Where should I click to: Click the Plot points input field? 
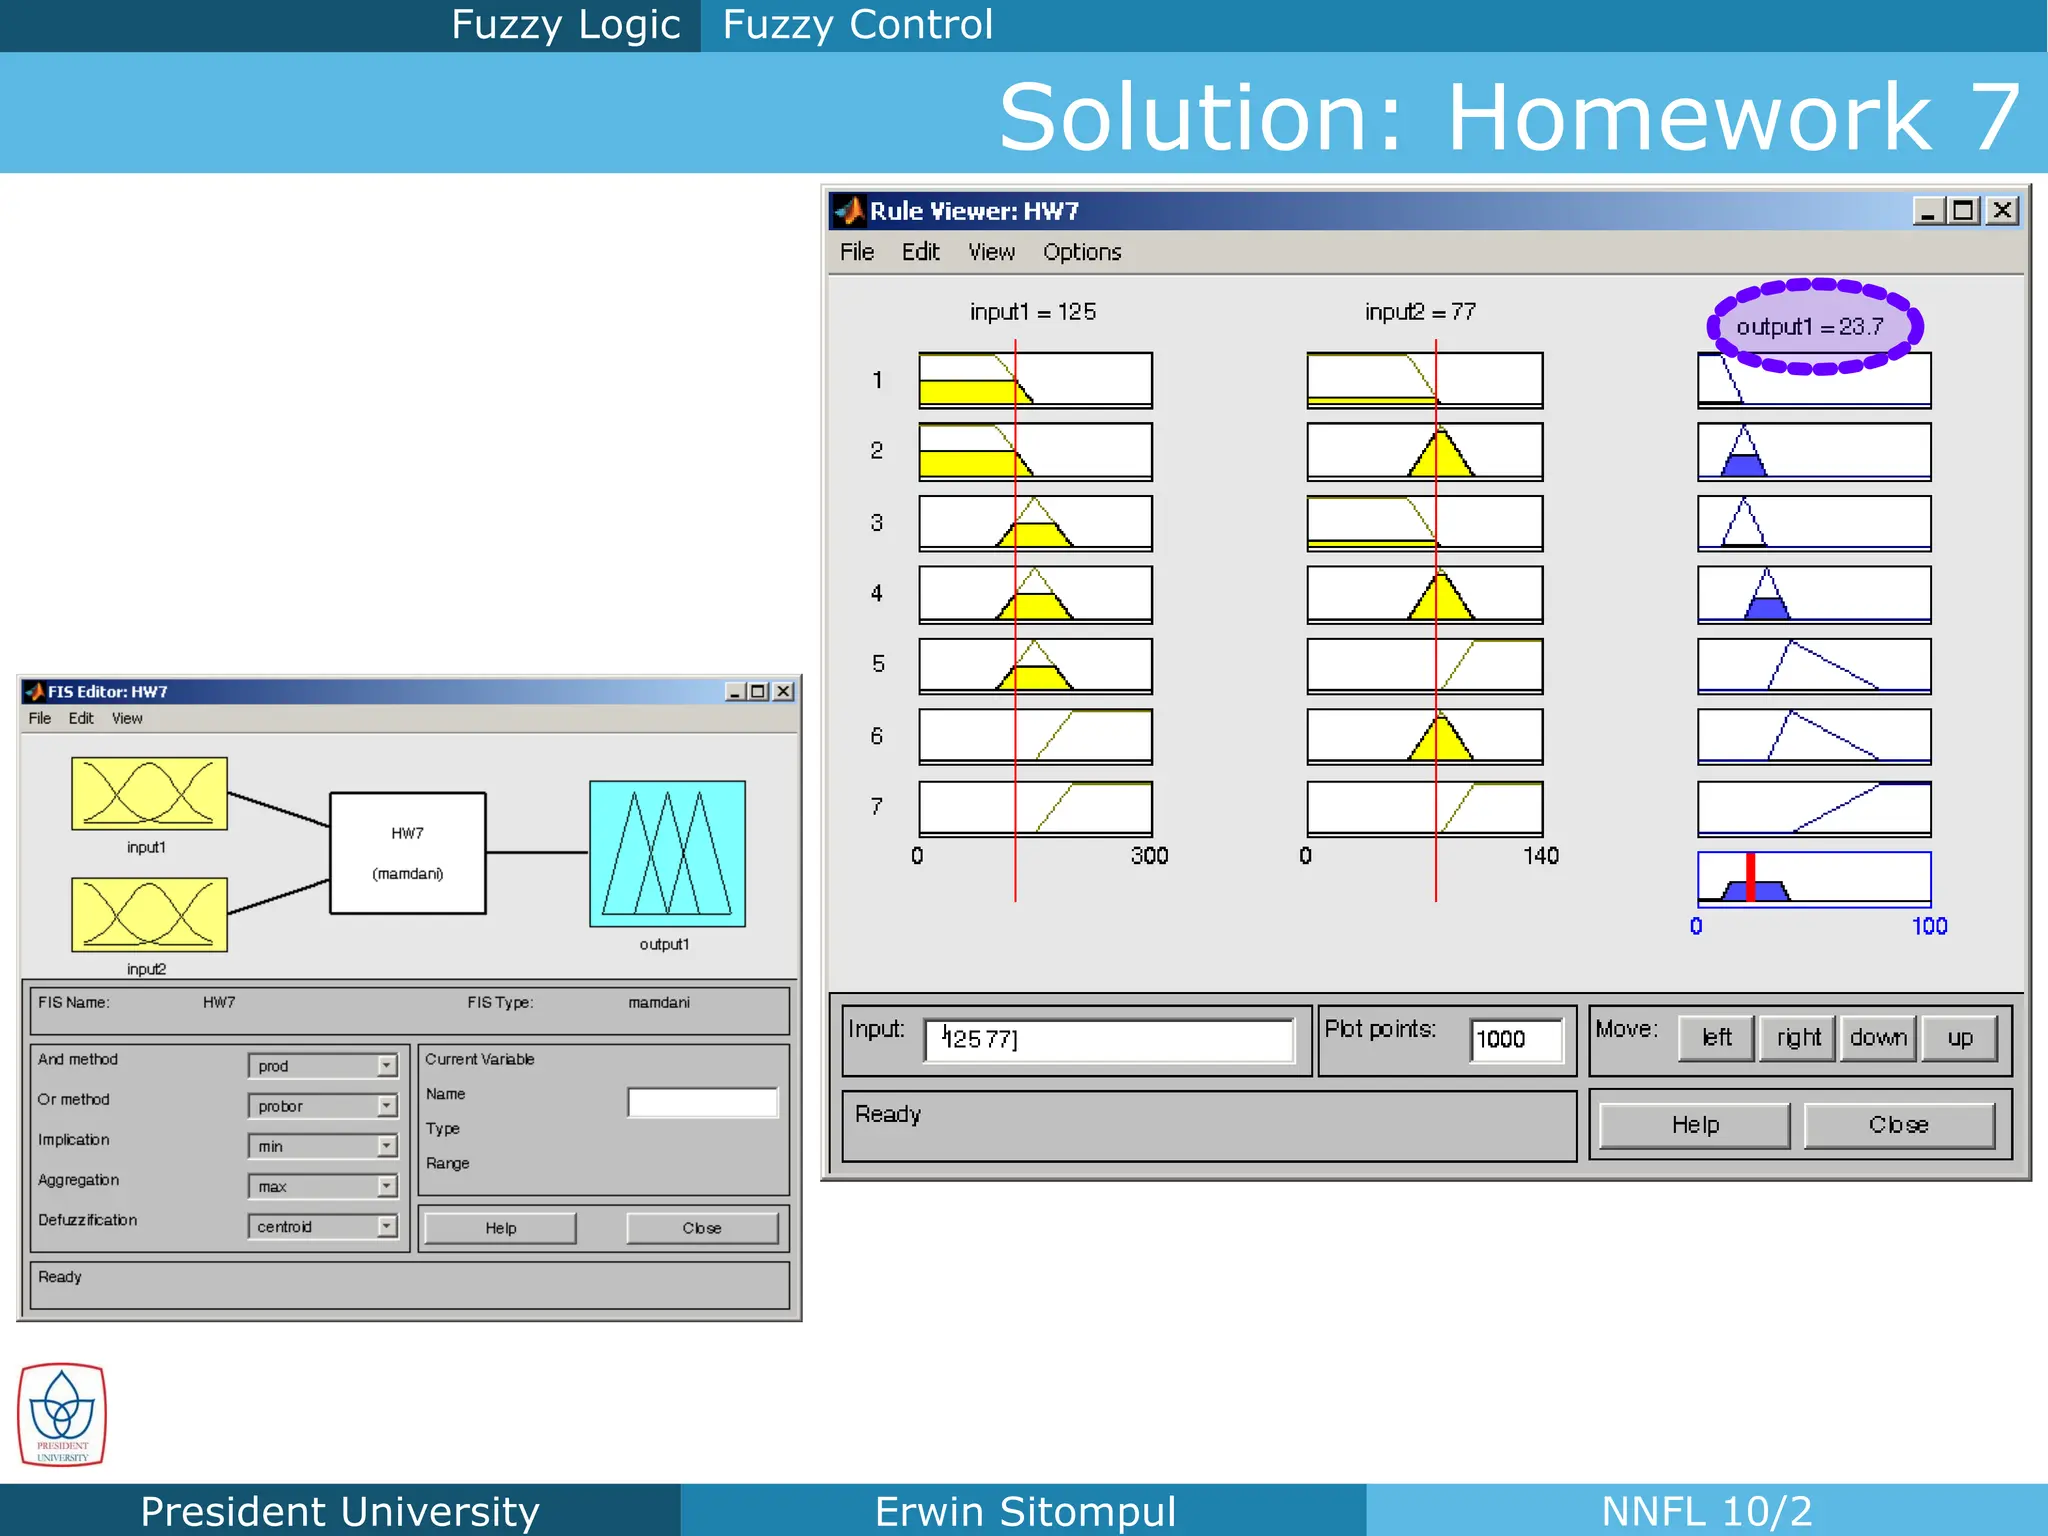coord(1515,1039)
